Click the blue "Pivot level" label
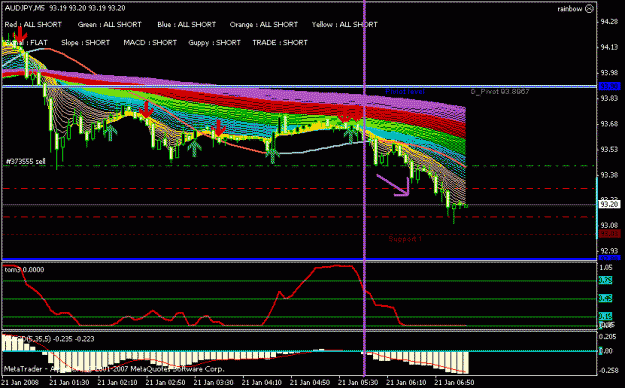This screenshot has width=625, height=388. 405,92
